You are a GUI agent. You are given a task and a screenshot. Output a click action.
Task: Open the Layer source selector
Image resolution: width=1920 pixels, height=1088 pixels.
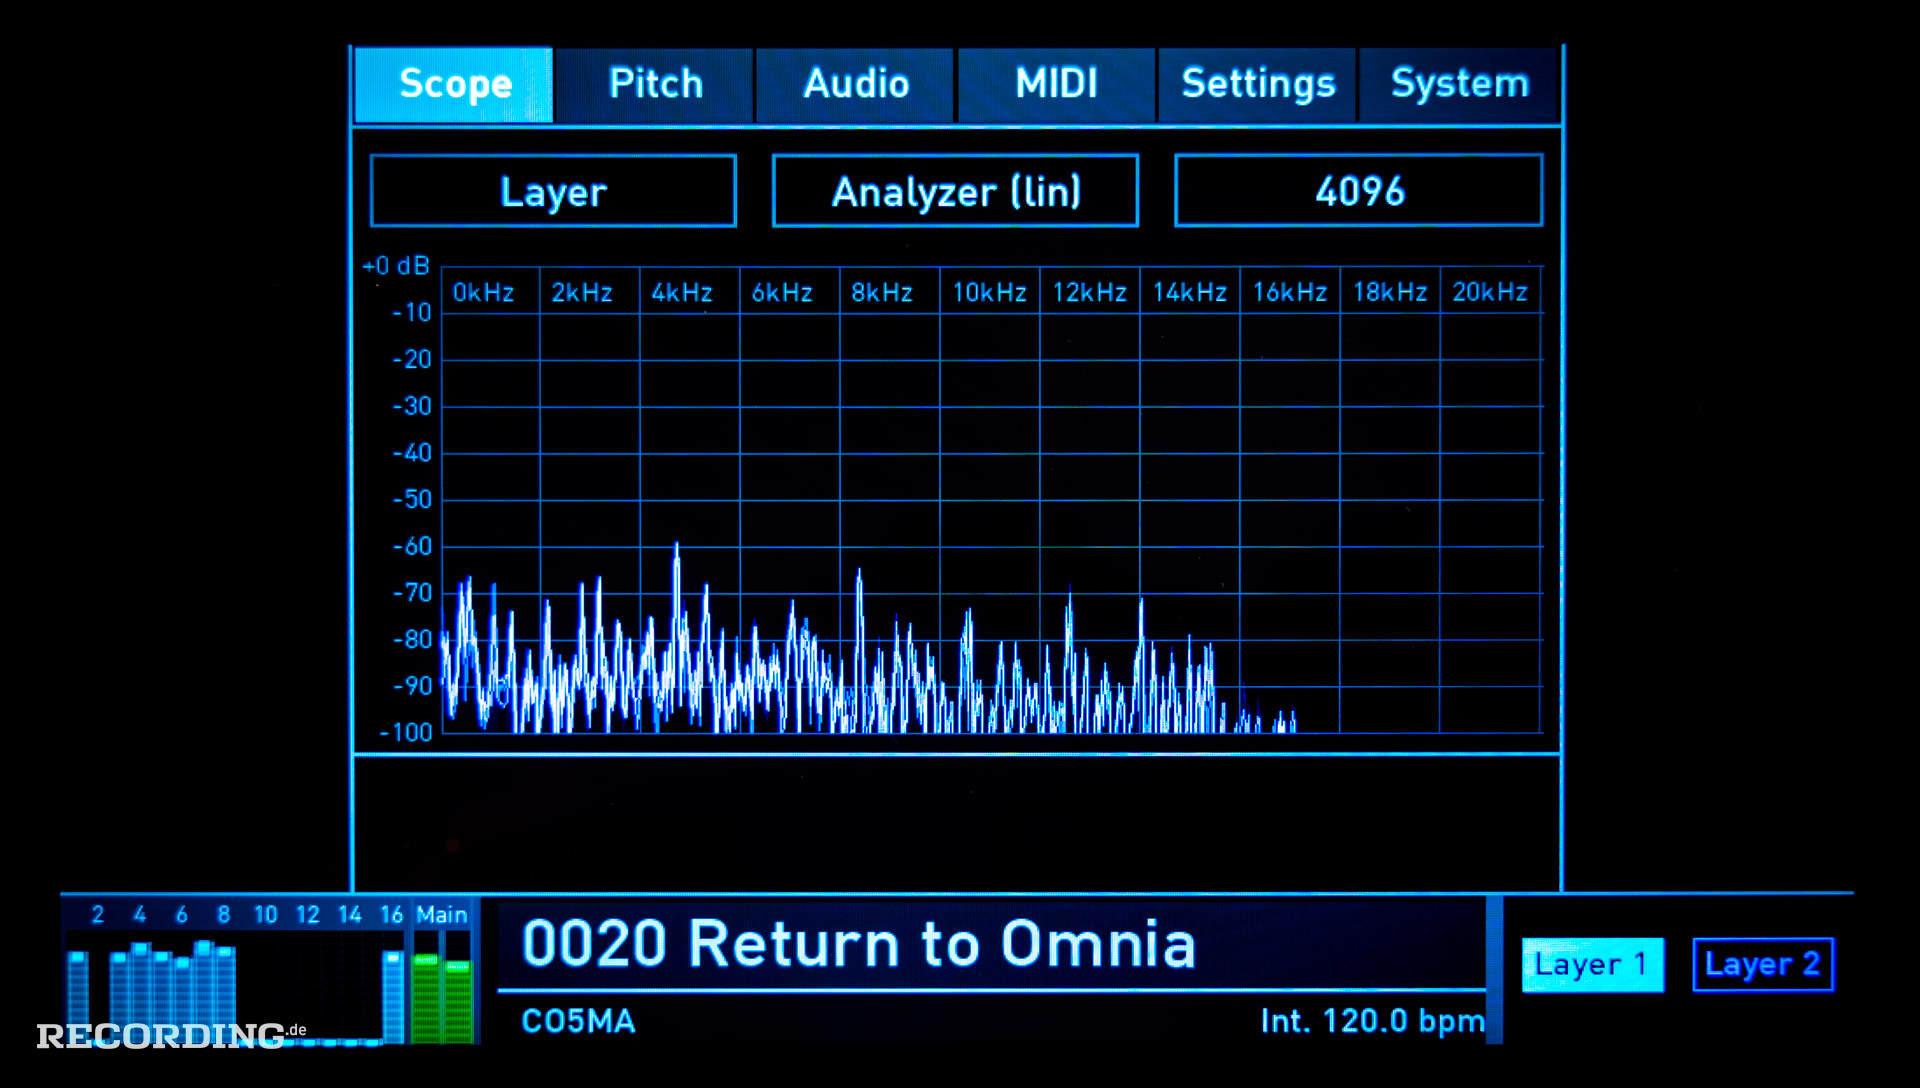pyautogui.click(x=553, y=191)
